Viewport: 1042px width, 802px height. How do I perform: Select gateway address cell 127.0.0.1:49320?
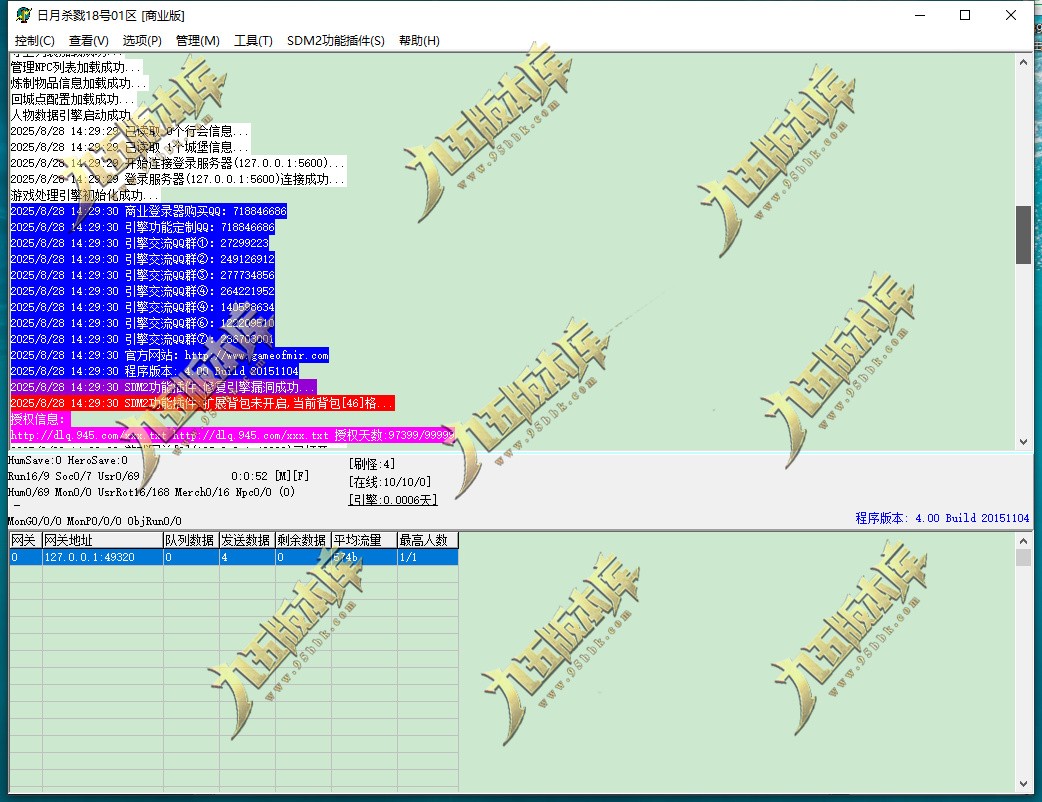(x=103, y=557)
